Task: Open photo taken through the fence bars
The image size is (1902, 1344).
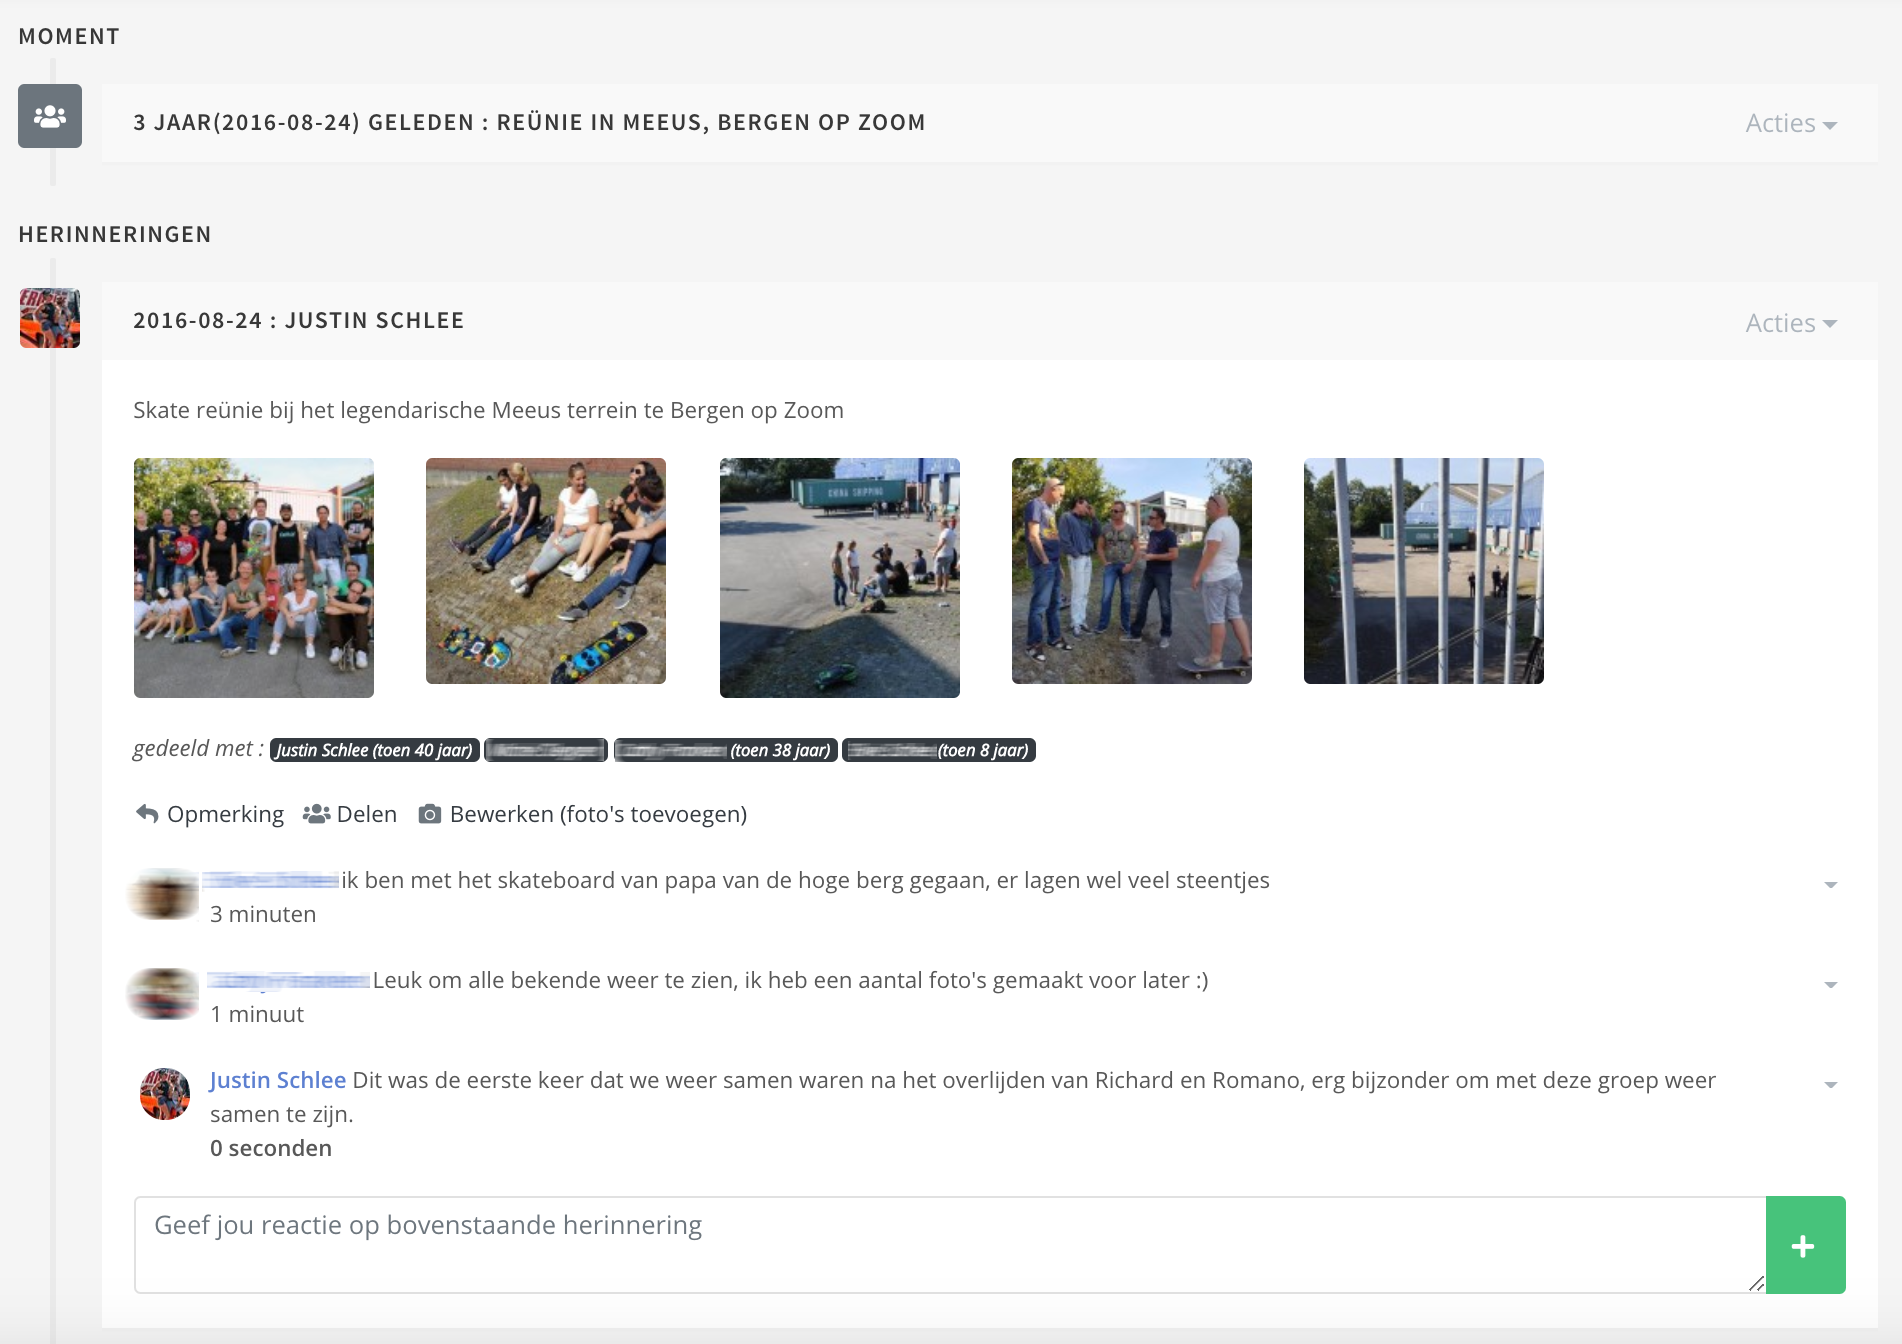Action: [x=1423, y=571]
